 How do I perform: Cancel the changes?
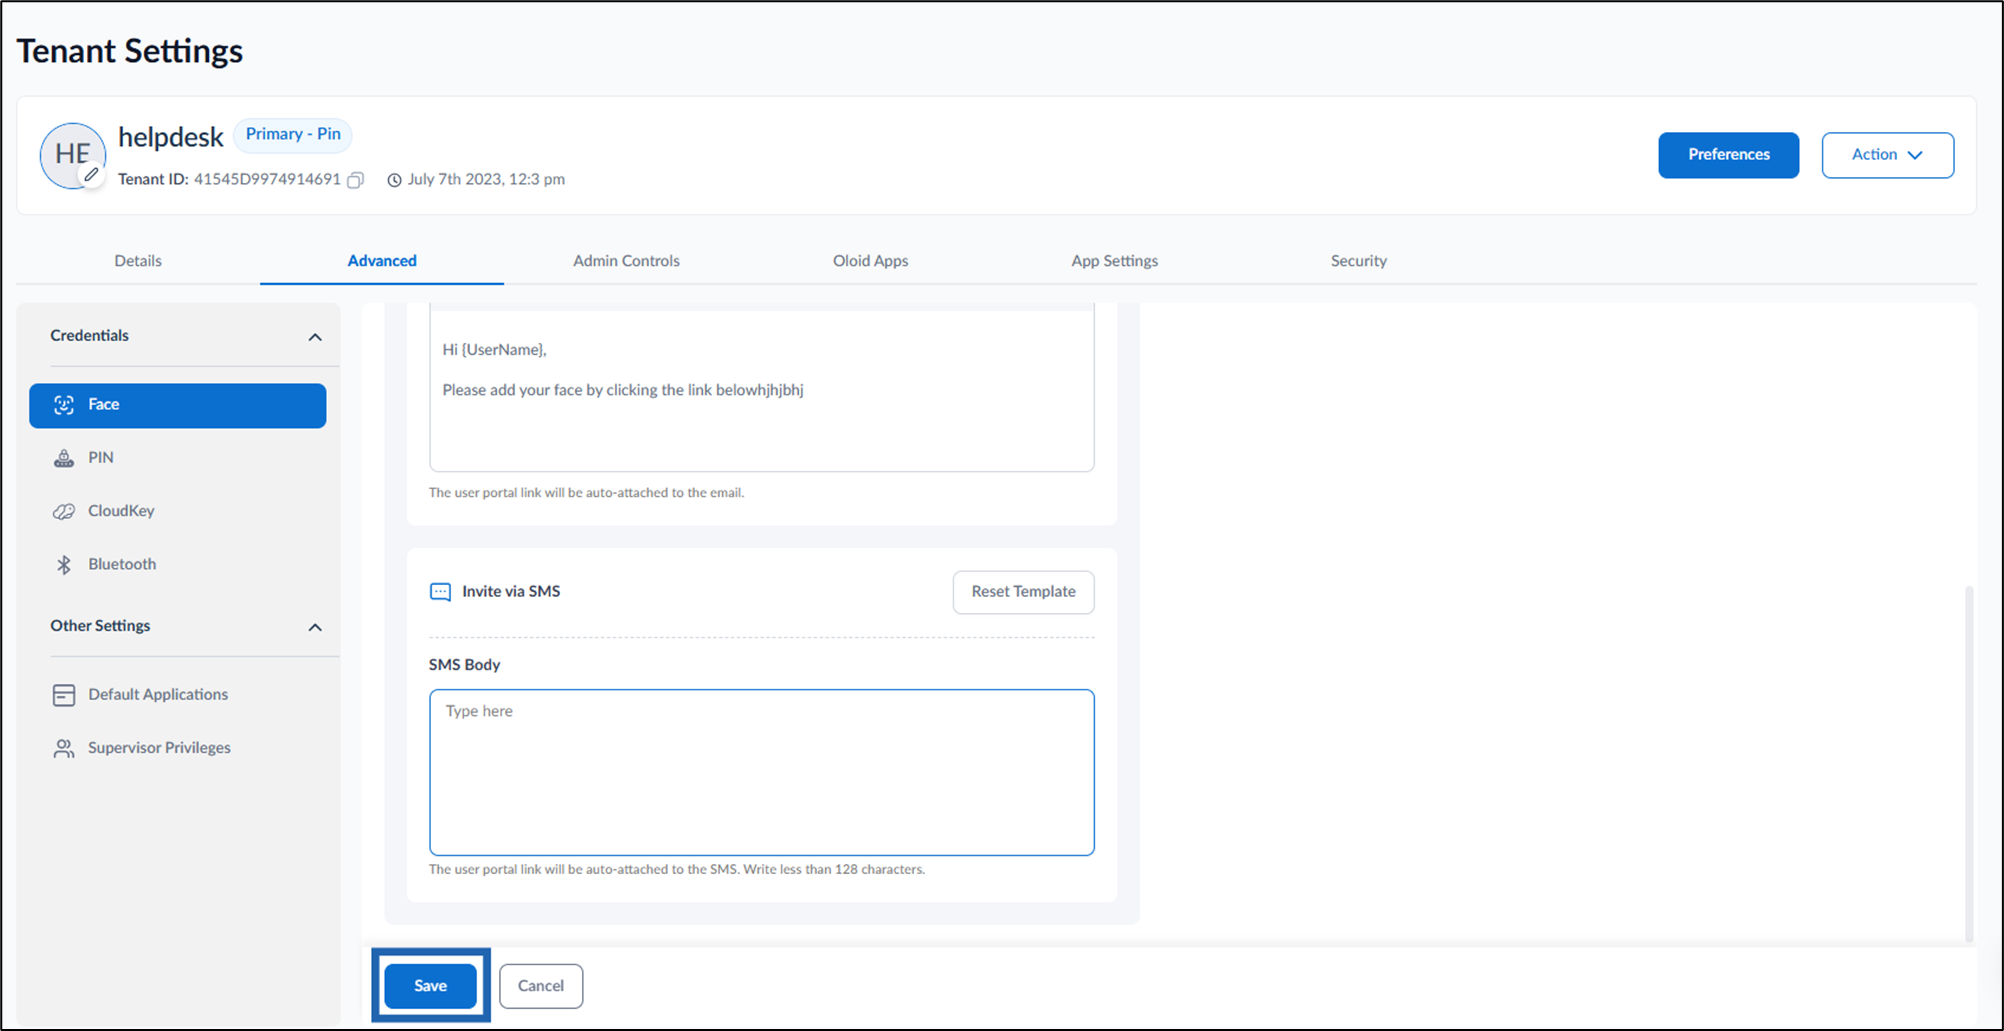(x=541, y=986)
